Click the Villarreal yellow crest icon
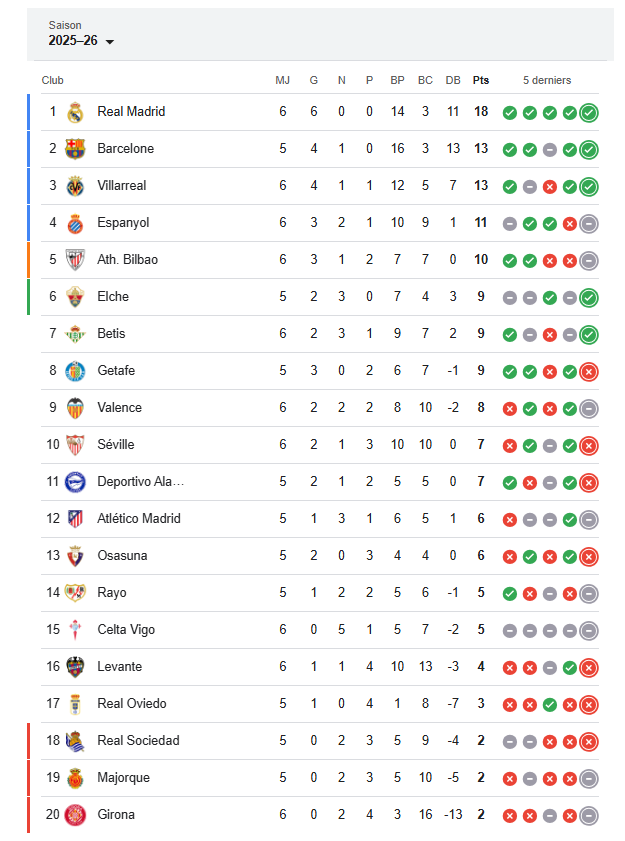 point(75,186)
